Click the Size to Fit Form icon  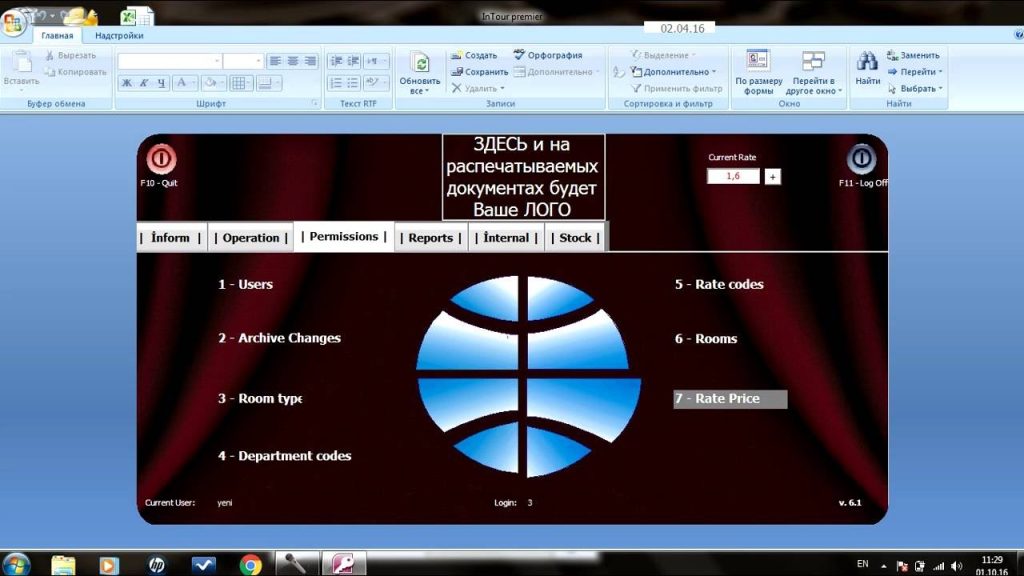(758, 62)
